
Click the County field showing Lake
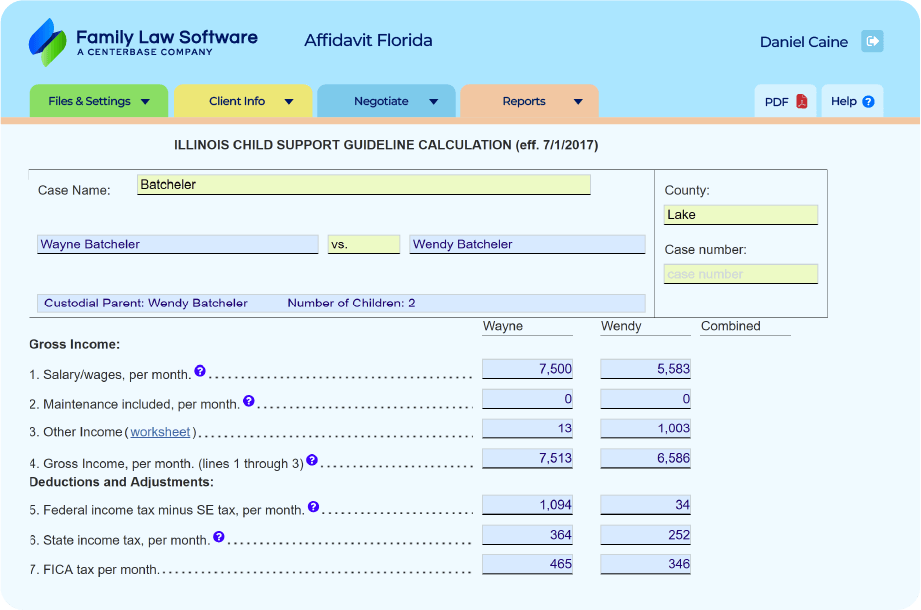(740, 215)
